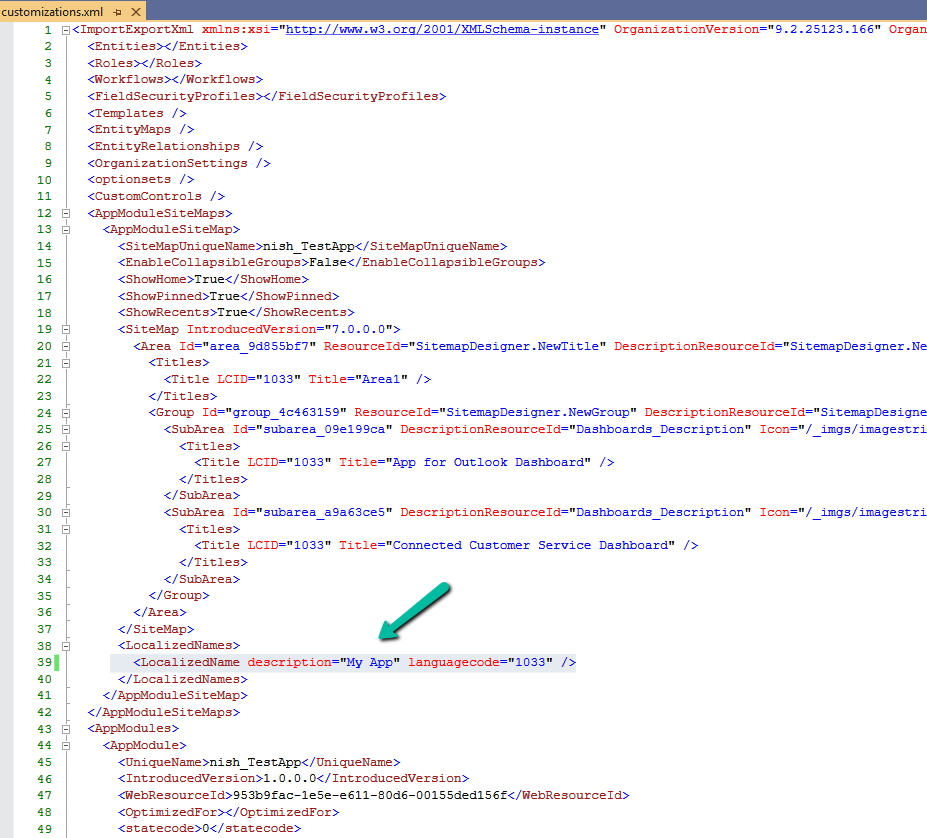Viewport: 927px width, 838px height.
Task: Collapse the Group group_4c463159 node
Action: (66, 412)
